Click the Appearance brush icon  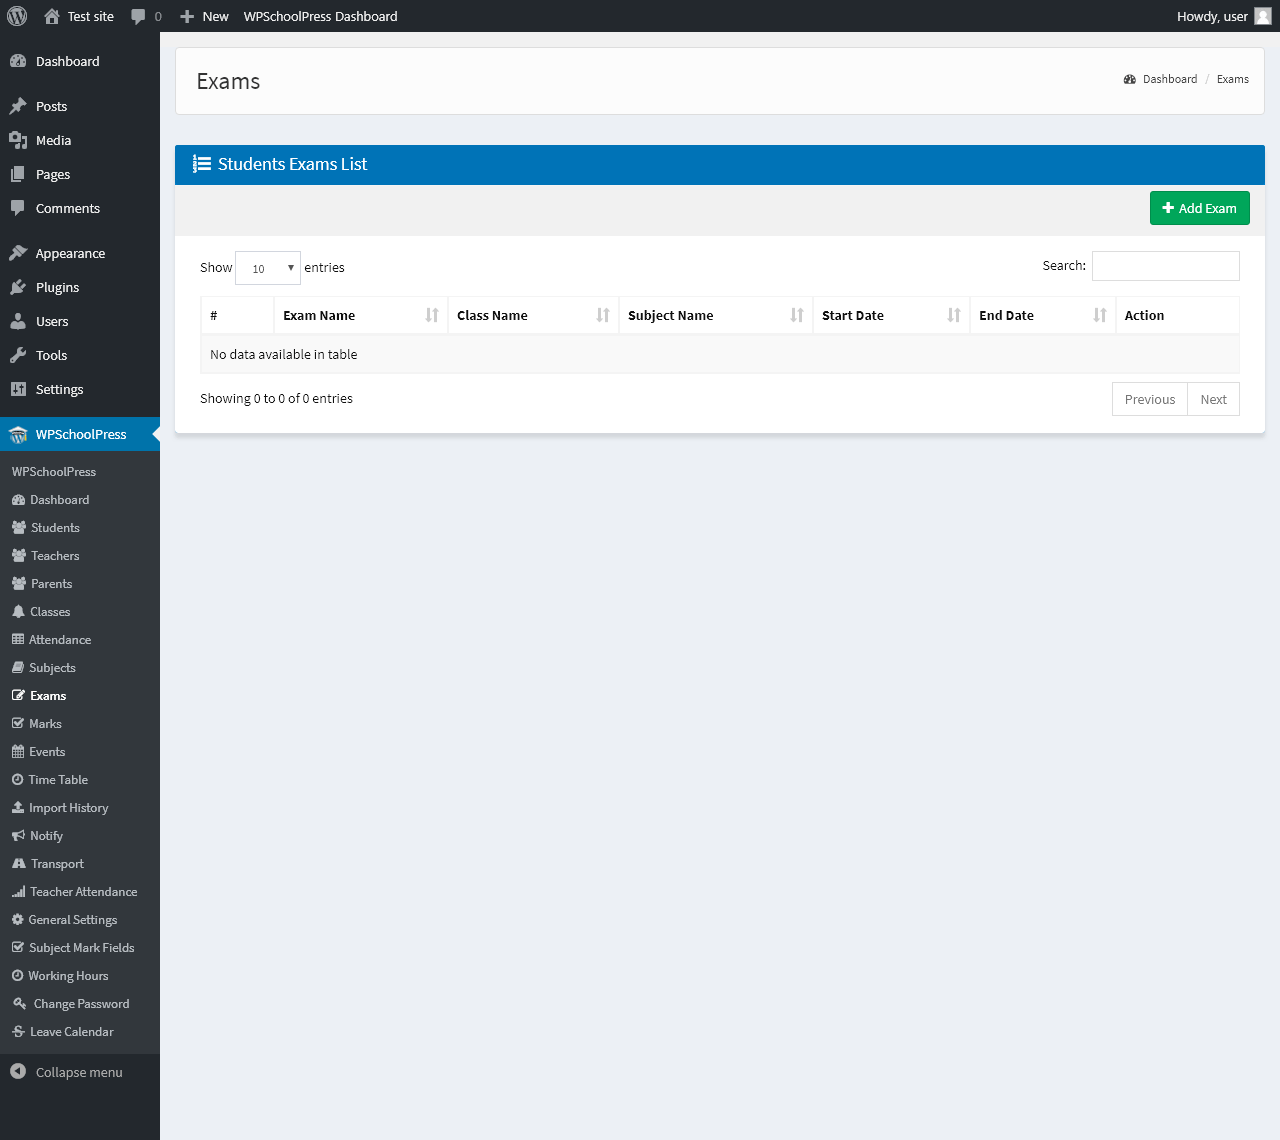point(18,253)
